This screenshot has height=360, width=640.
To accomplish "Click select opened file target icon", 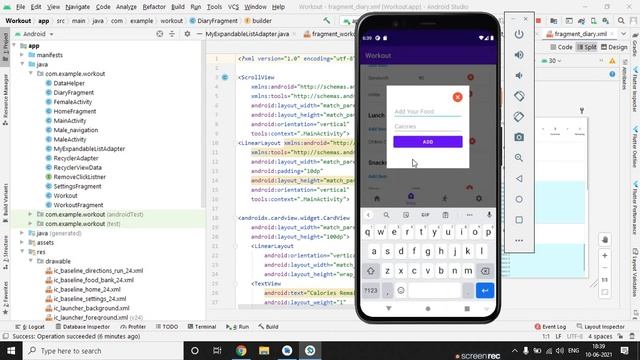I will (160, 34).
